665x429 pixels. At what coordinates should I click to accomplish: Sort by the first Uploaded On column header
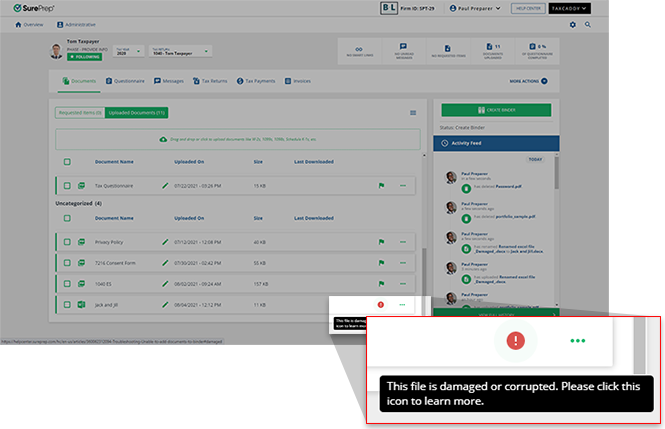point(189,162)
